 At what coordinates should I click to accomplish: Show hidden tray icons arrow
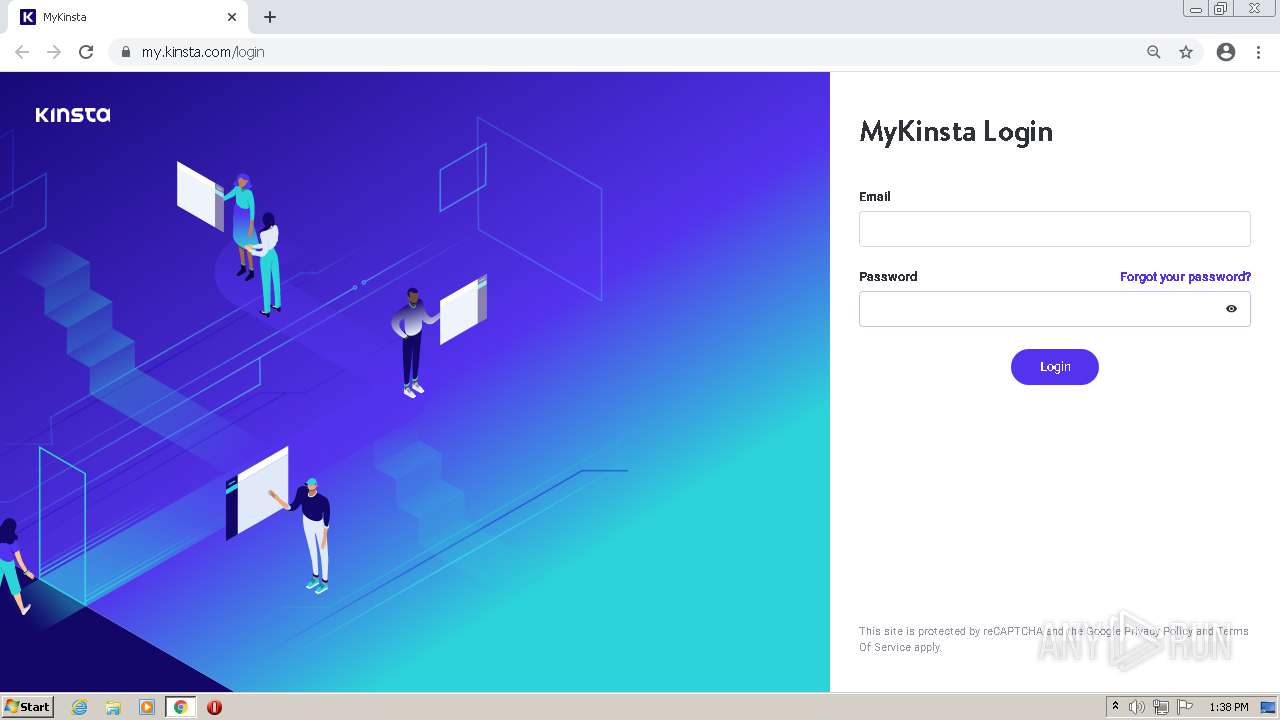pos(1115,707)
